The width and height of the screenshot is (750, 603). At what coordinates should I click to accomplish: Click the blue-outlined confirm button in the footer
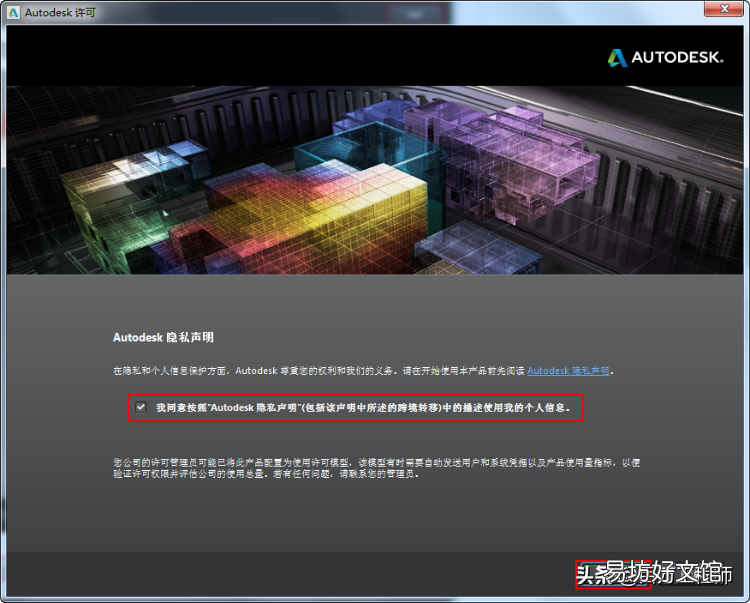pyautogui.click(x=613, y=574)
